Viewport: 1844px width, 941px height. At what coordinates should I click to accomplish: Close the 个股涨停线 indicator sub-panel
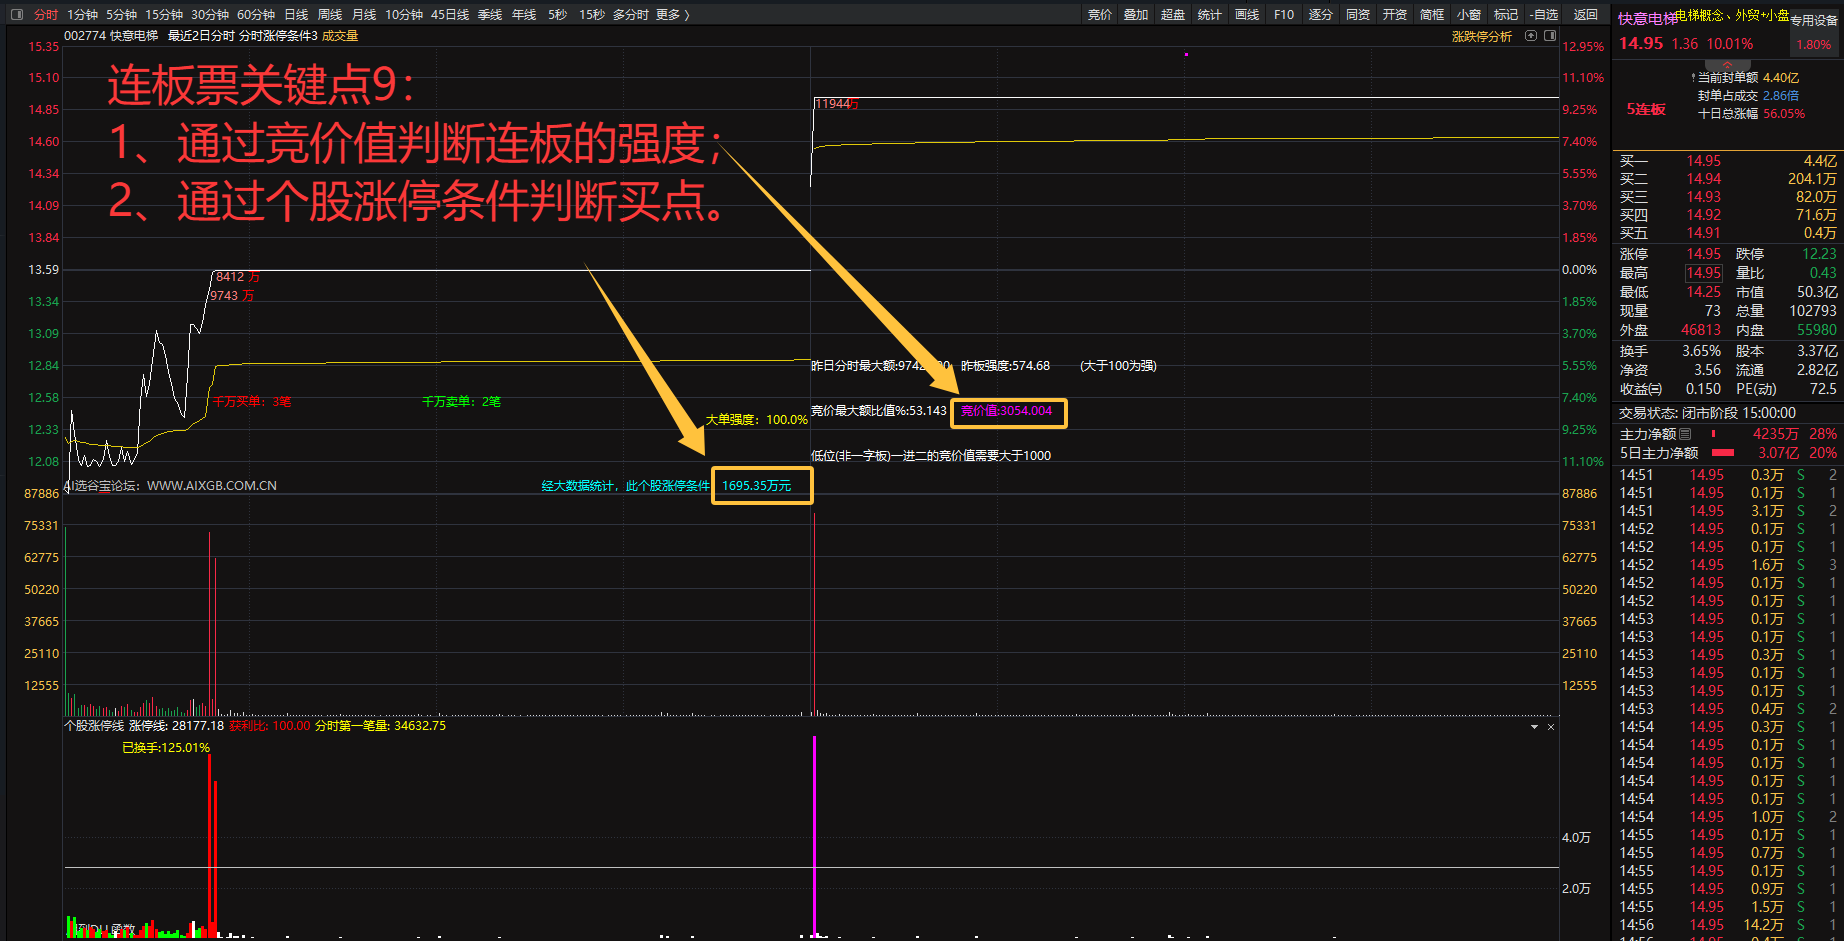pos(1551,727)
